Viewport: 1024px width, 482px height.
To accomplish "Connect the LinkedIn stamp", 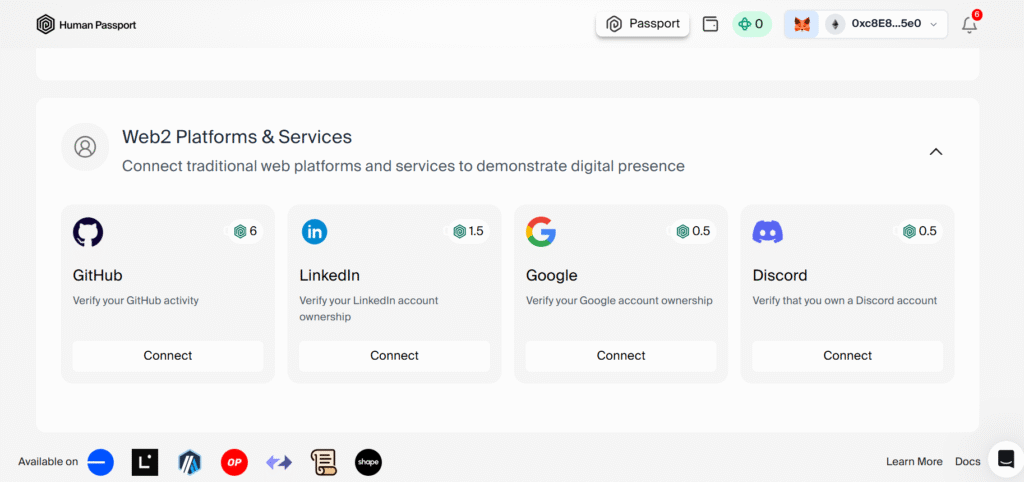I will pyautogui.click(x=394, y=356).
